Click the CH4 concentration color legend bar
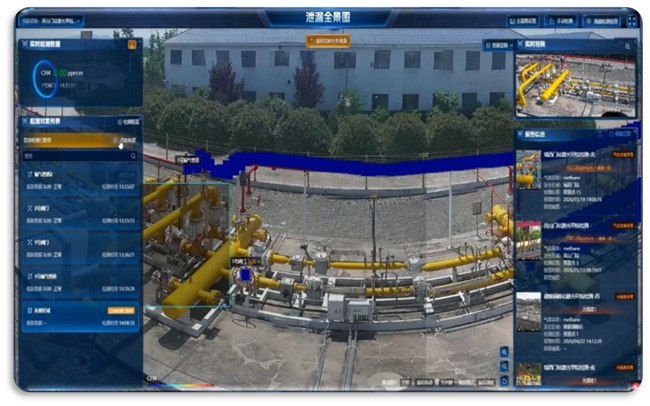This screenshot has width=650, height=406. [181, 386]
